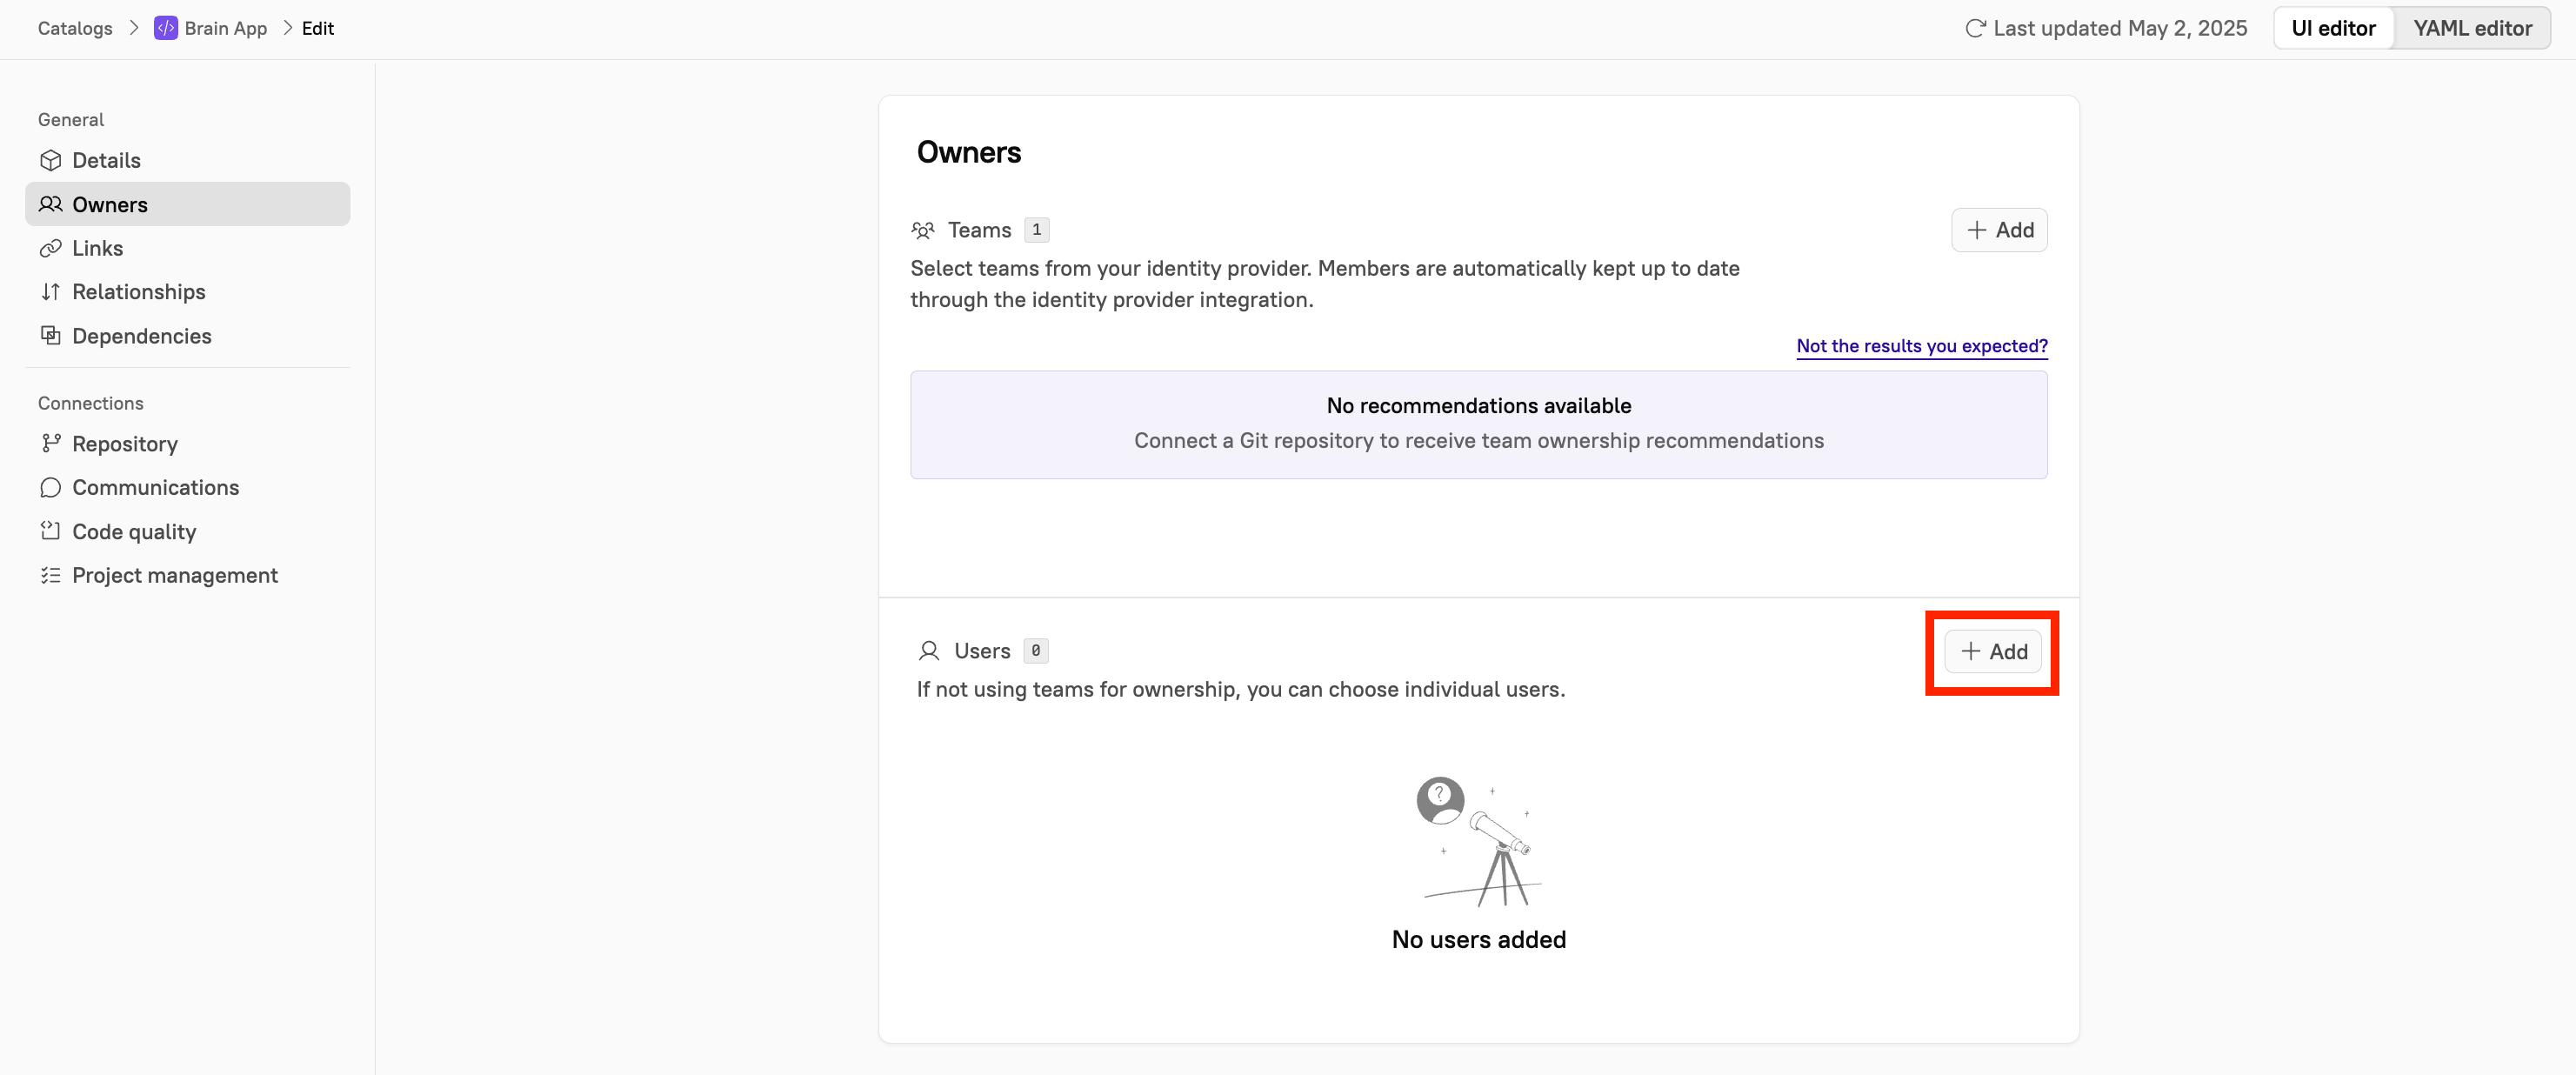Image resolution: width=2576 pixels, height=1075 pixels.
Task: Click the Project management checklist icon
Action: (50, 575)
